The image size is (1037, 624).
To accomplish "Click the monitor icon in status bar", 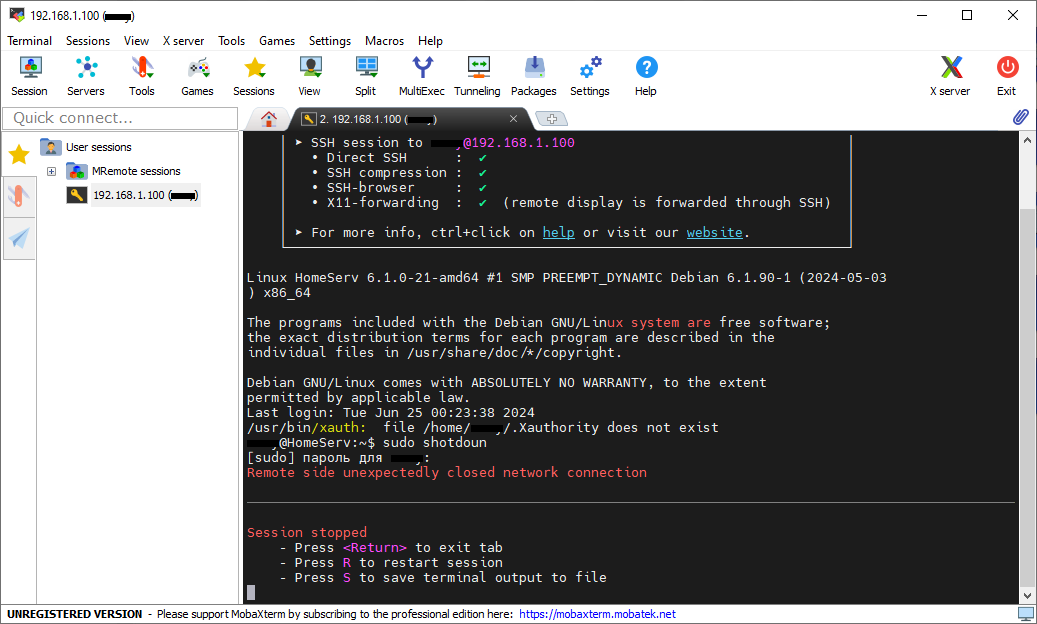I will (1026, 614).
